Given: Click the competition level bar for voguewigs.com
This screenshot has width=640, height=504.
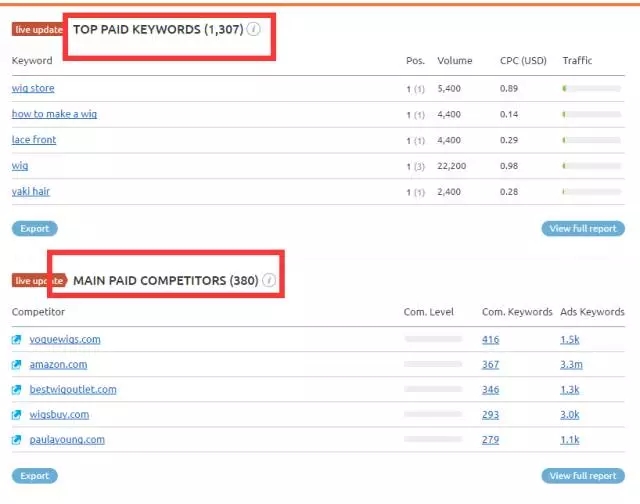Looking at the screenshot, I should coord(434,340).
